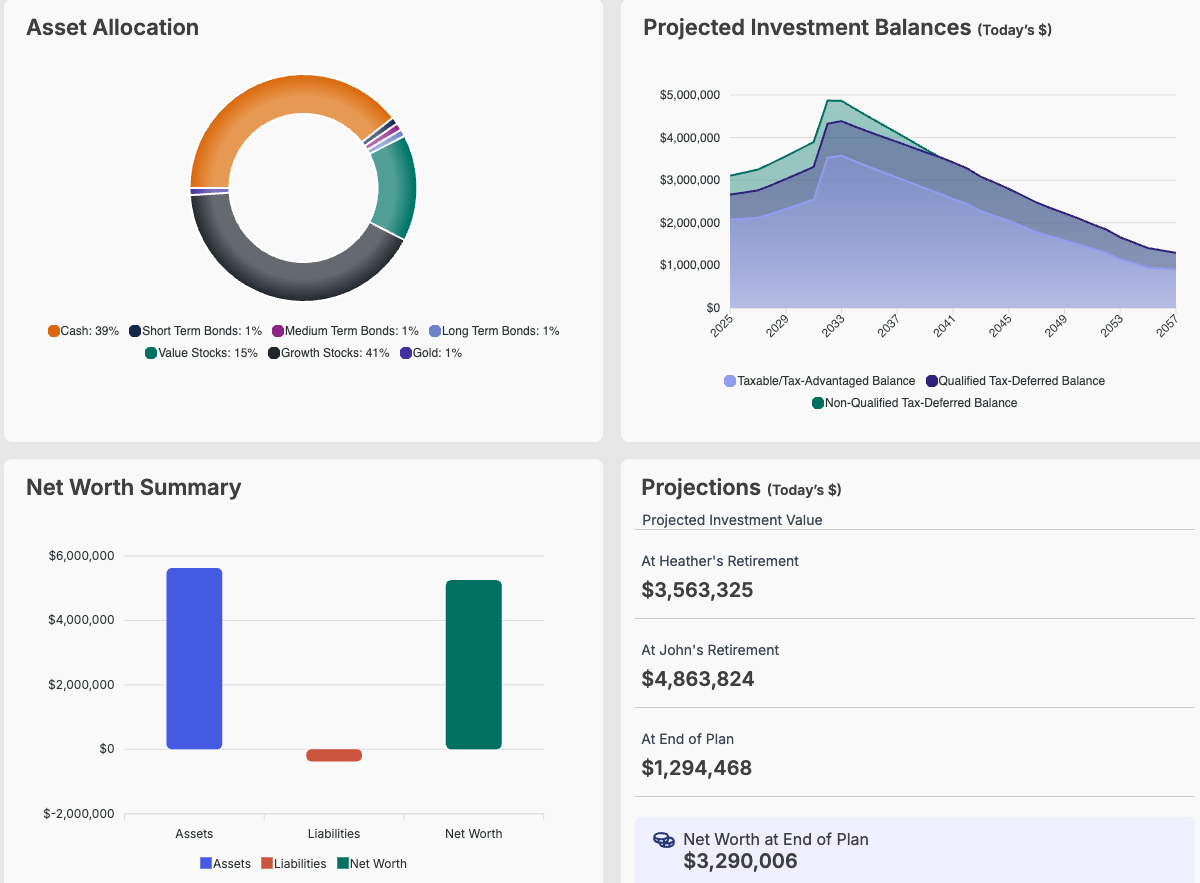Toggle Short Term Bonds legend entry
This screenshot has width=1200, height=883.
point(195,331)
